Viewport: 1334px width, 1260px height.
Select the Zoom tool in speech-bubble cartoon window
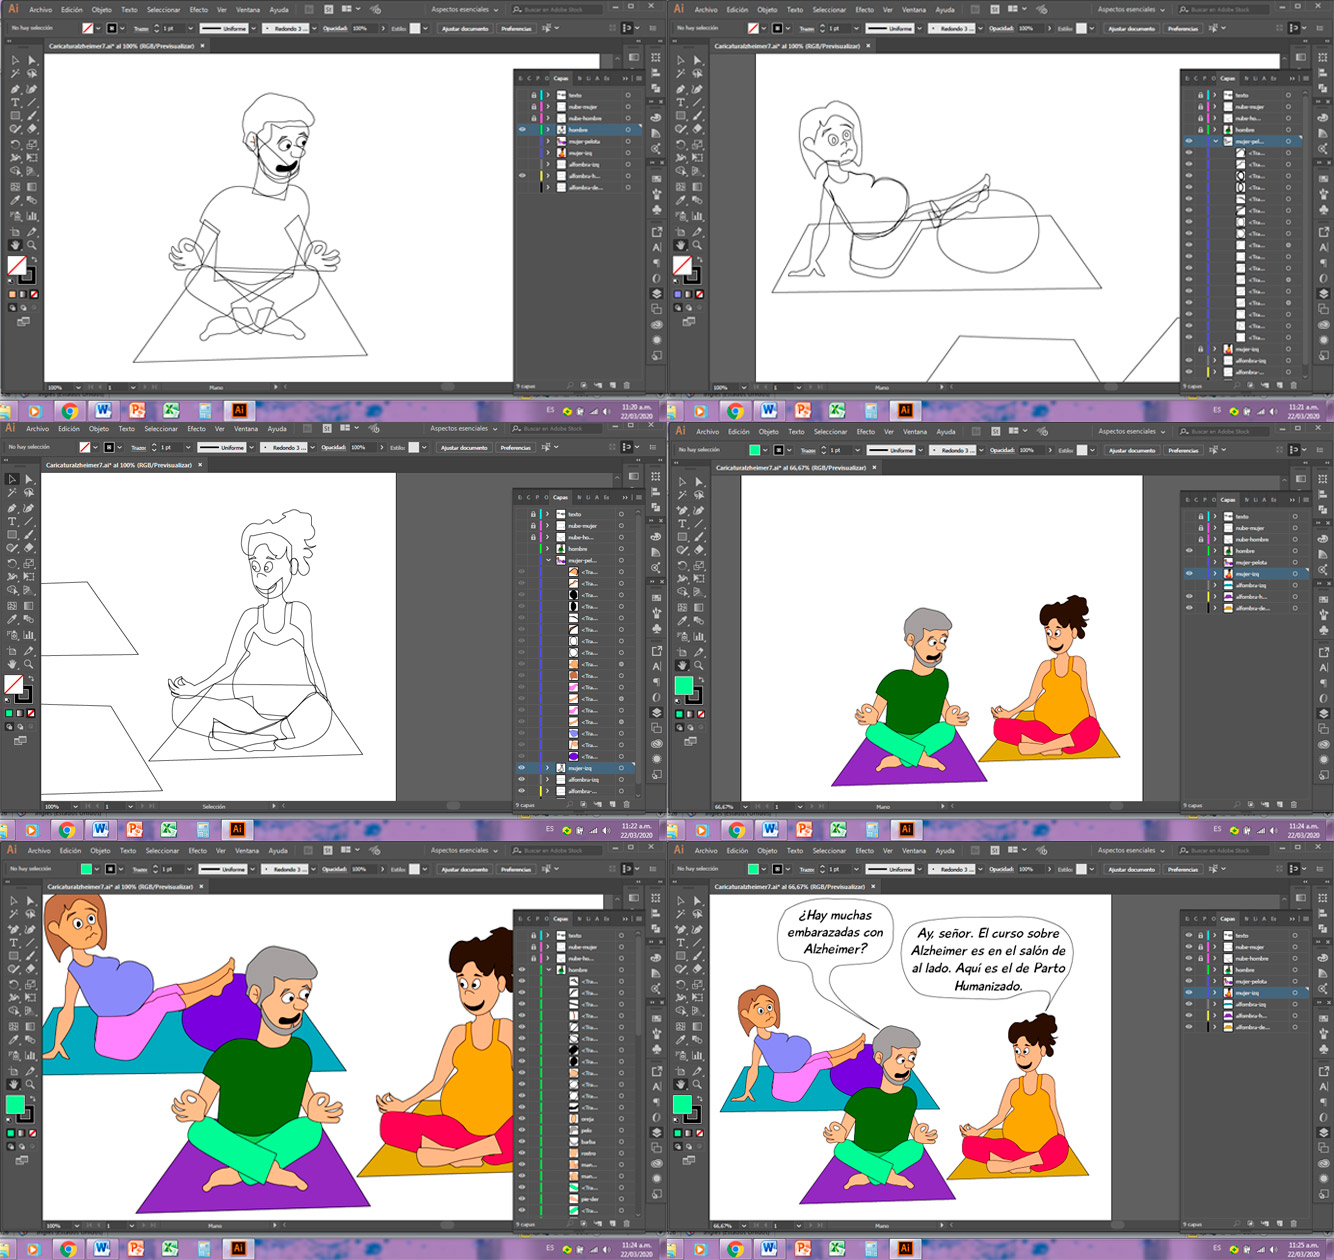point(698,1085)
